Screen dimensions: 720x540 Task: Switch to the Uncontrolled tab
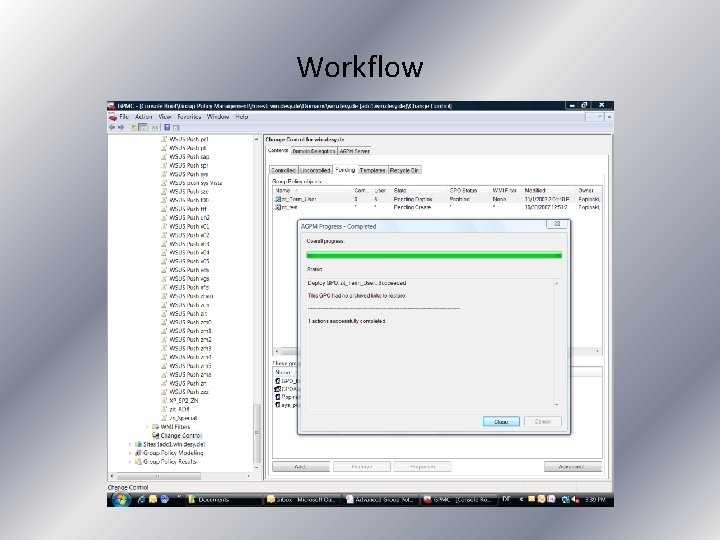pos(315,170)
